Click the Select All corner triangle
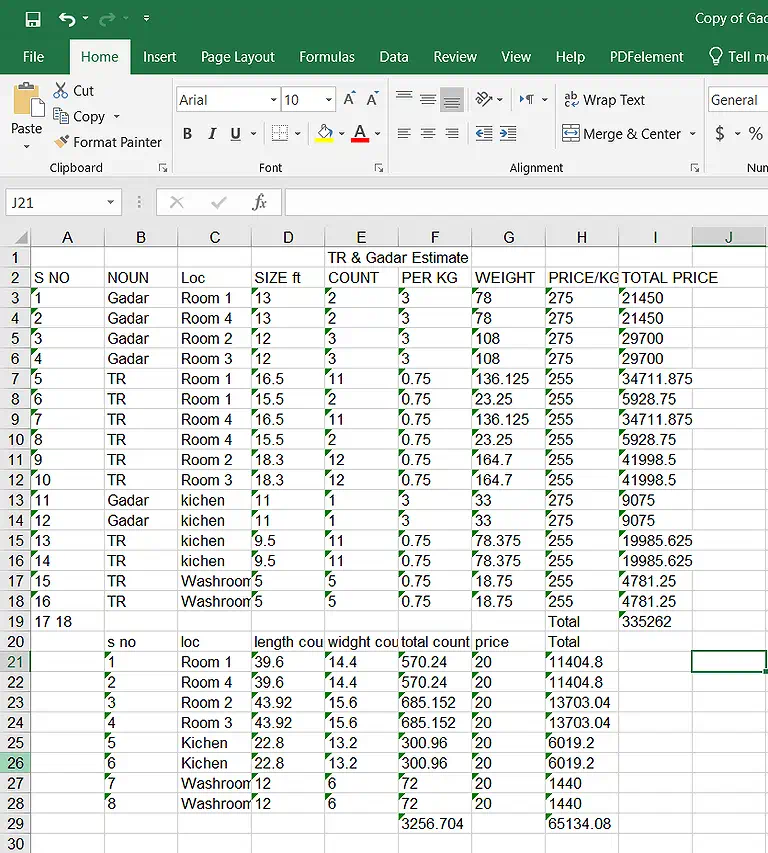This screenshot has width=768, height=853. click(x=21, y=237)
